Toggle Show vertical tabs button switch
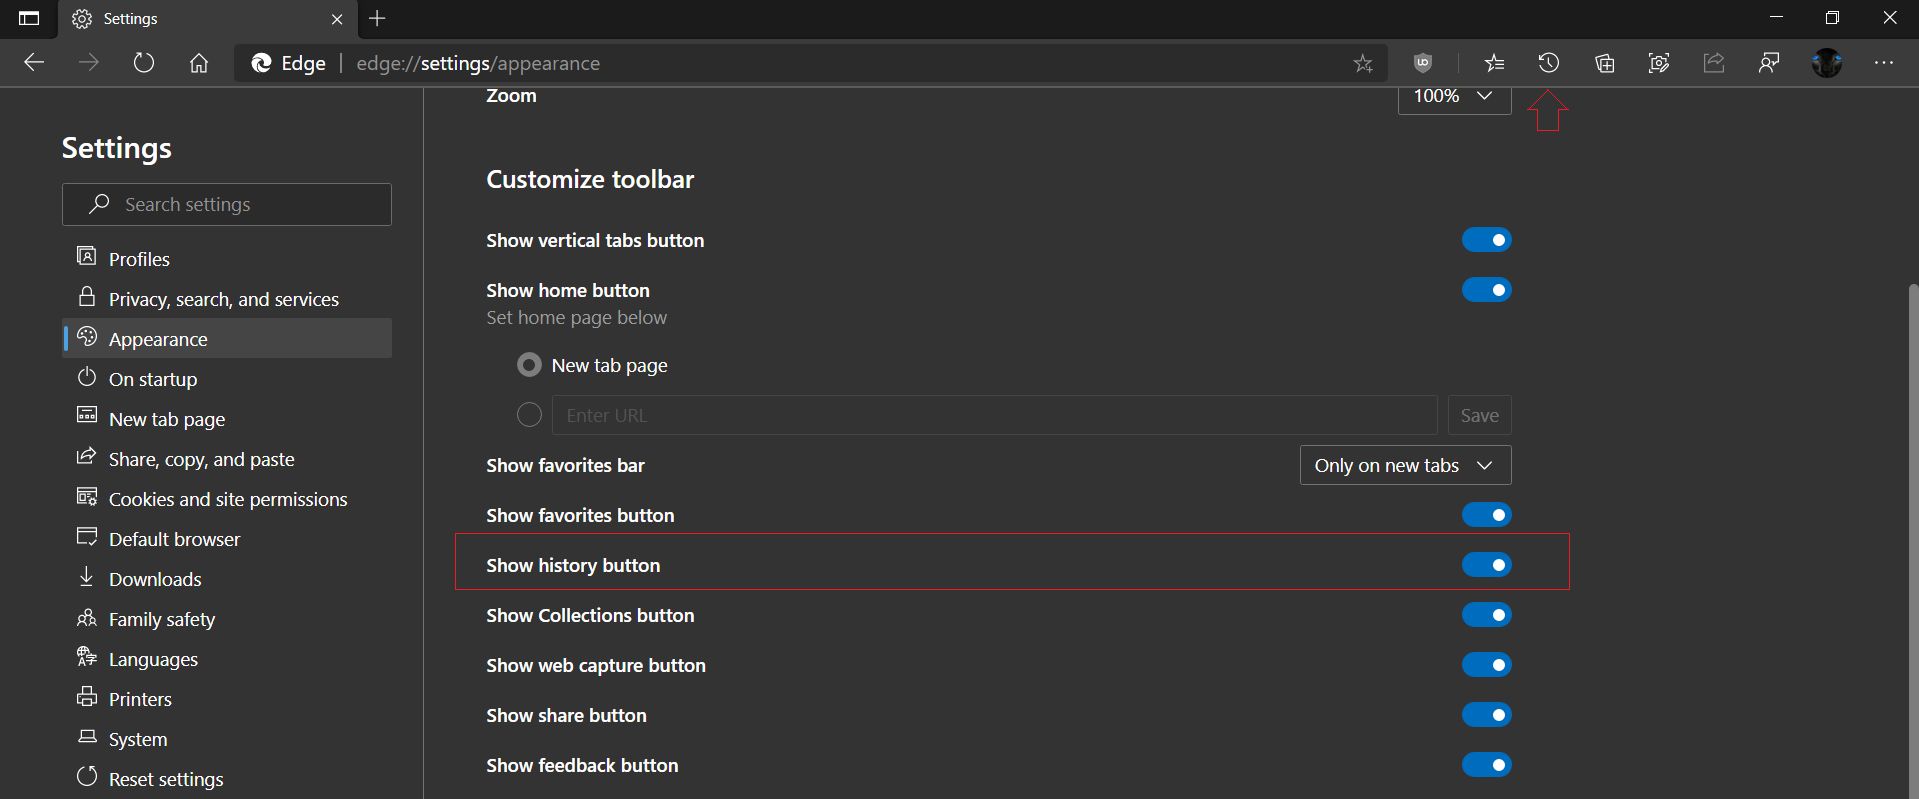Viewport: 1919px width, 799px height. point(1486,240)
